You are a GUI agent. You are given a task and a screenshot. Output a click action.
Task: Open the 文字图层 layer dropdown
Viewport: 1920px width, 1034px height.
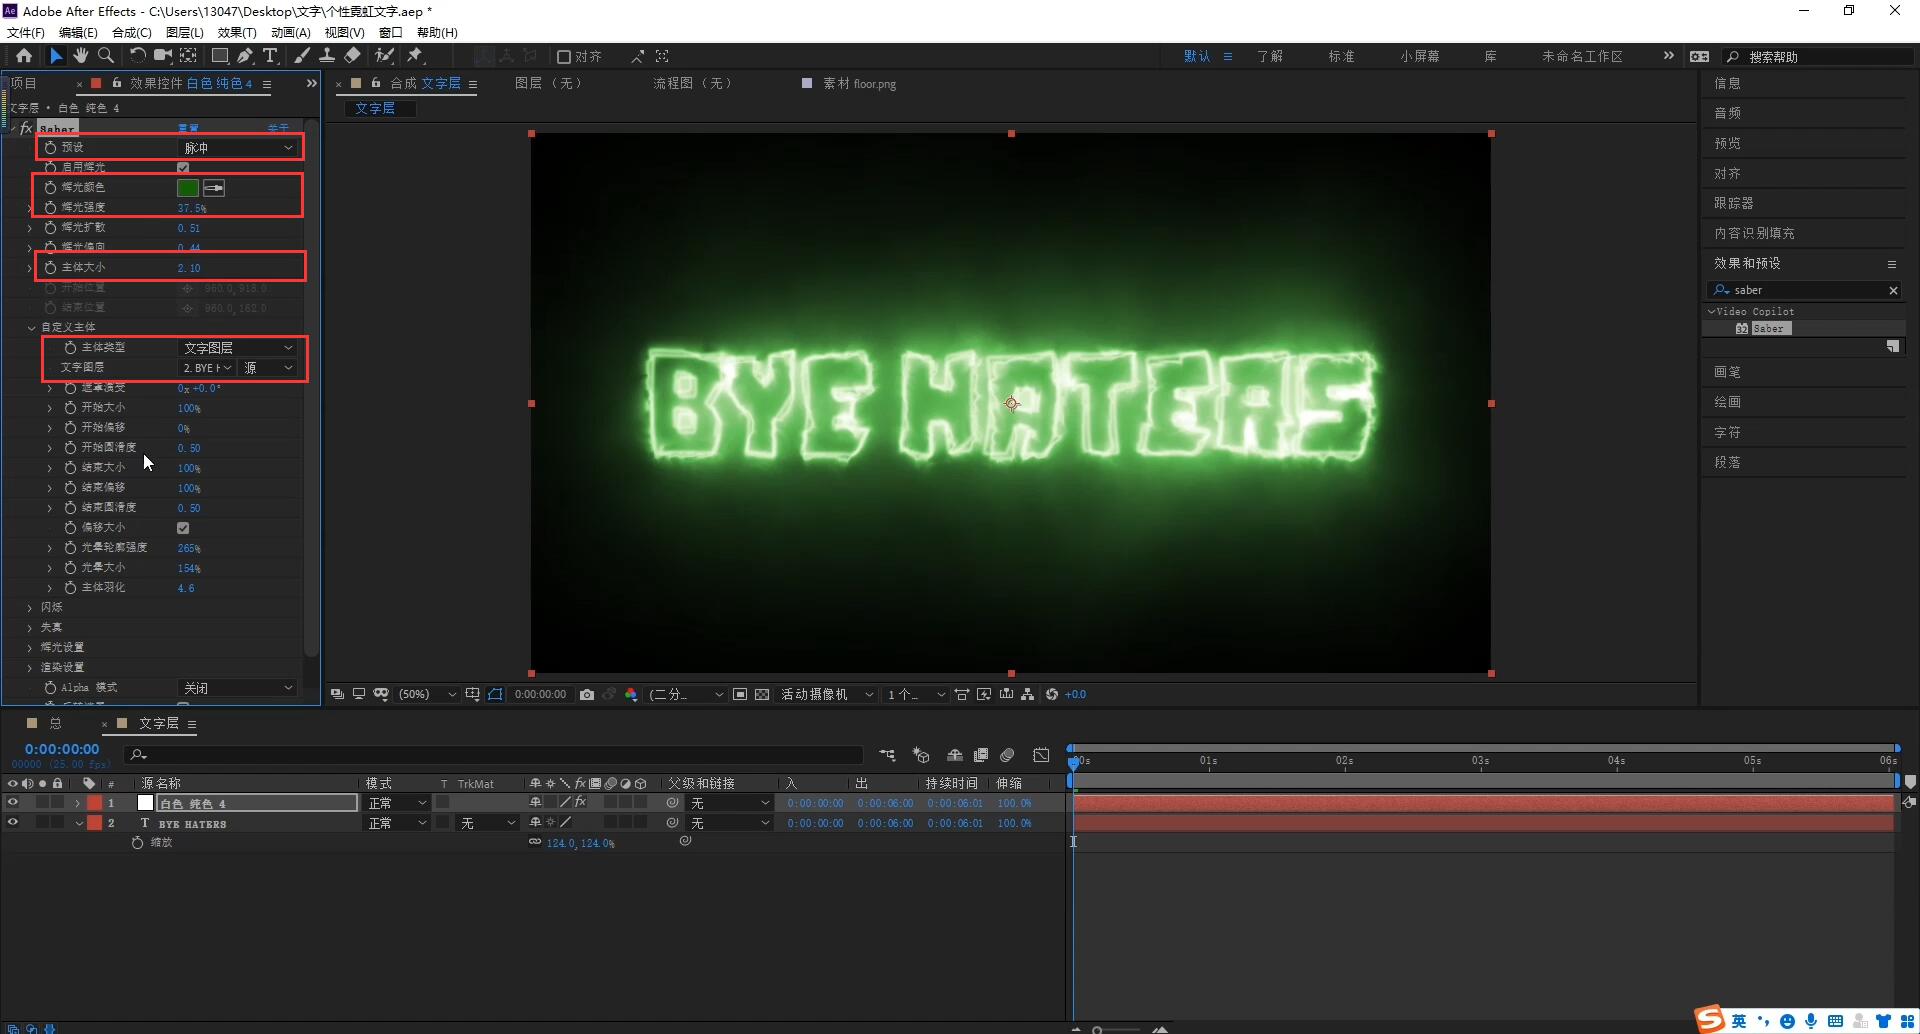pos(207,368)
